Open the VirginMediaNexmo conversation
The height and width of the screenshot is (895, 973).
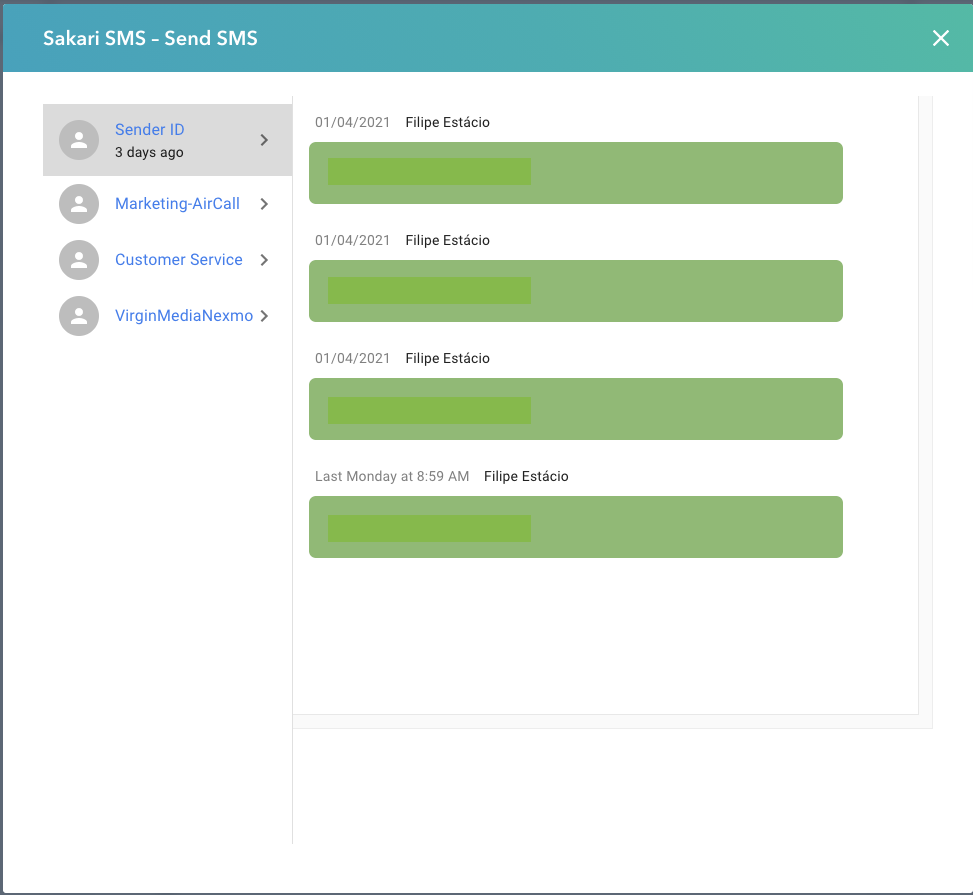click(x=168, y=315)
